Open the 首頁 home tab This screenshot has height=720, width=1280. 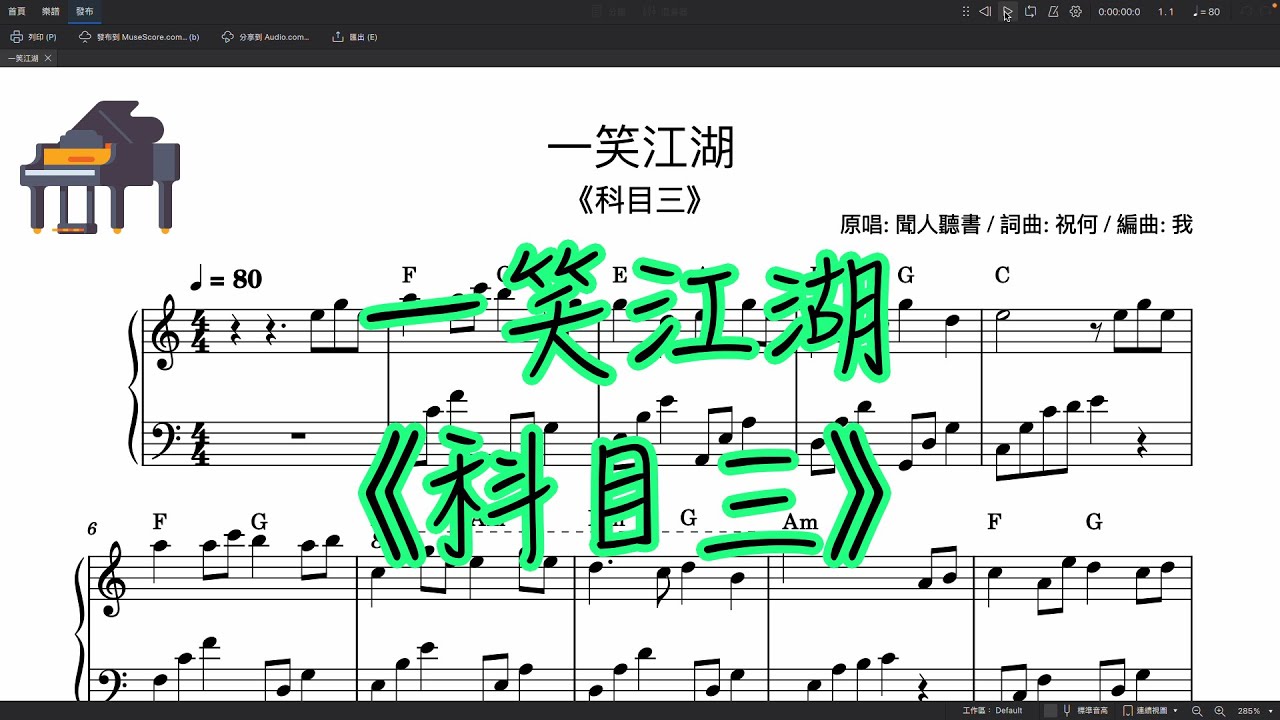(17, 12)
